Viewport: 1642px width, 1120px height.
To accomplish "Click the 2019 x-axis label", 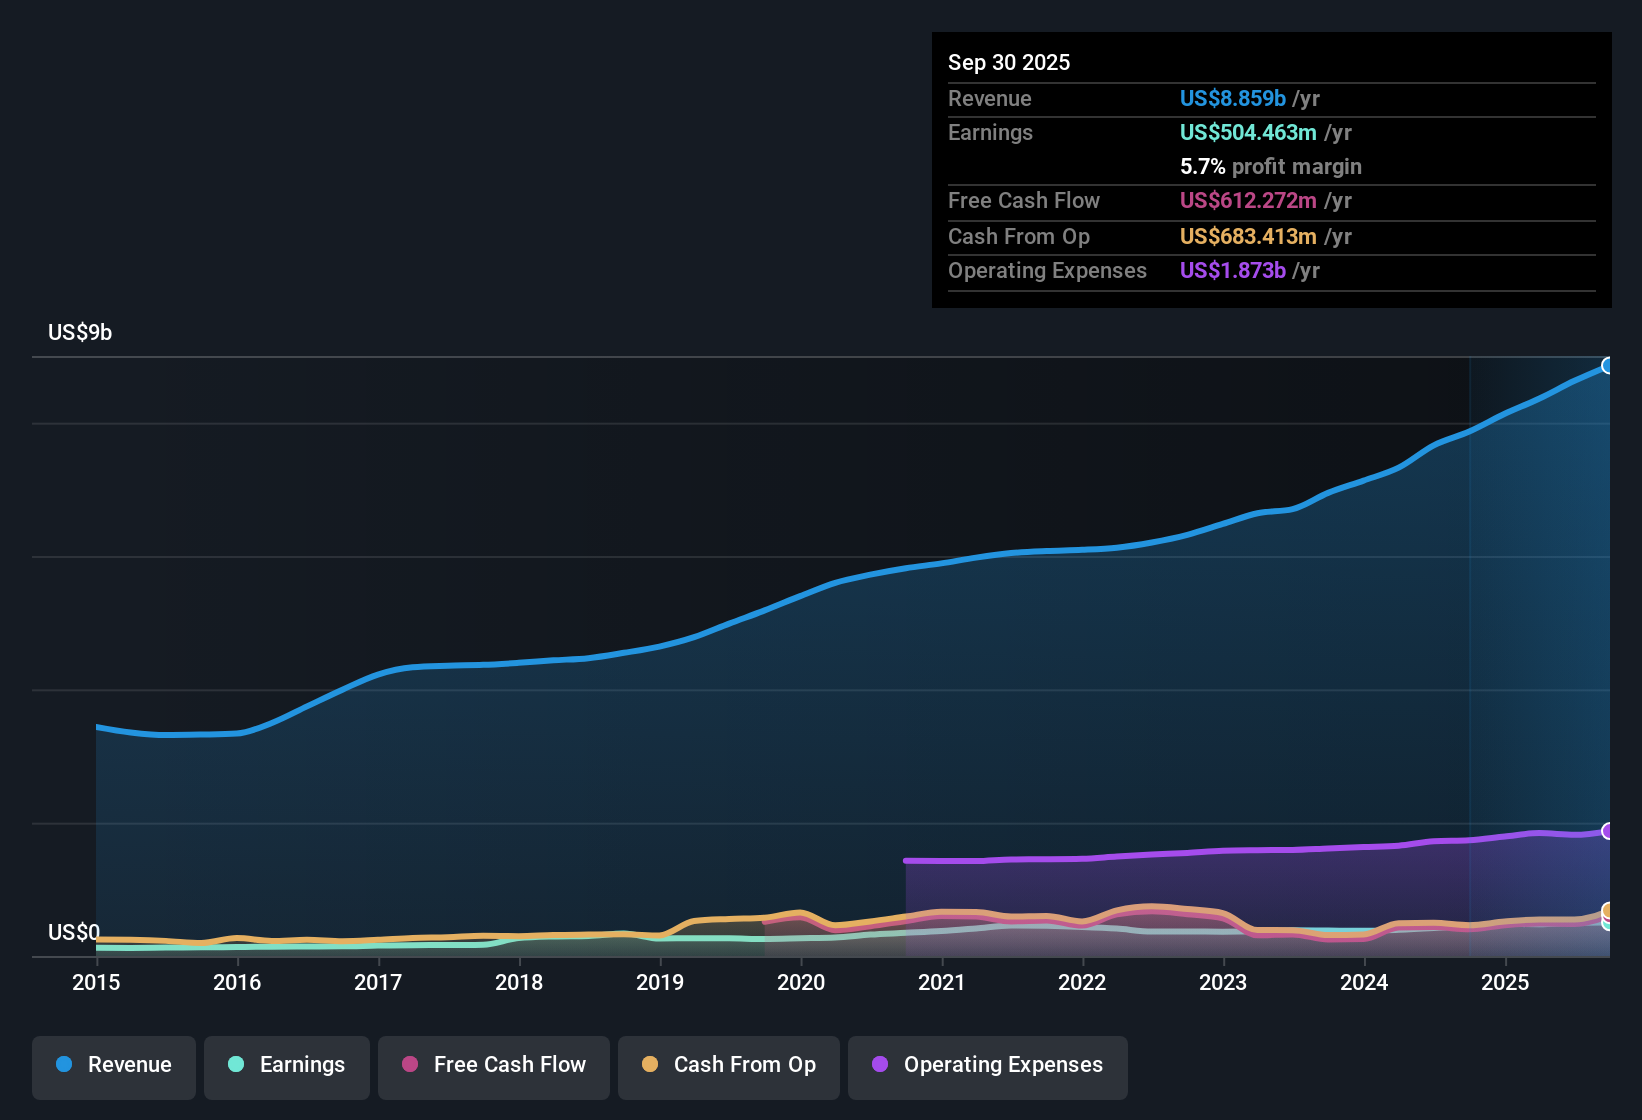I will [x=660, y=983].
